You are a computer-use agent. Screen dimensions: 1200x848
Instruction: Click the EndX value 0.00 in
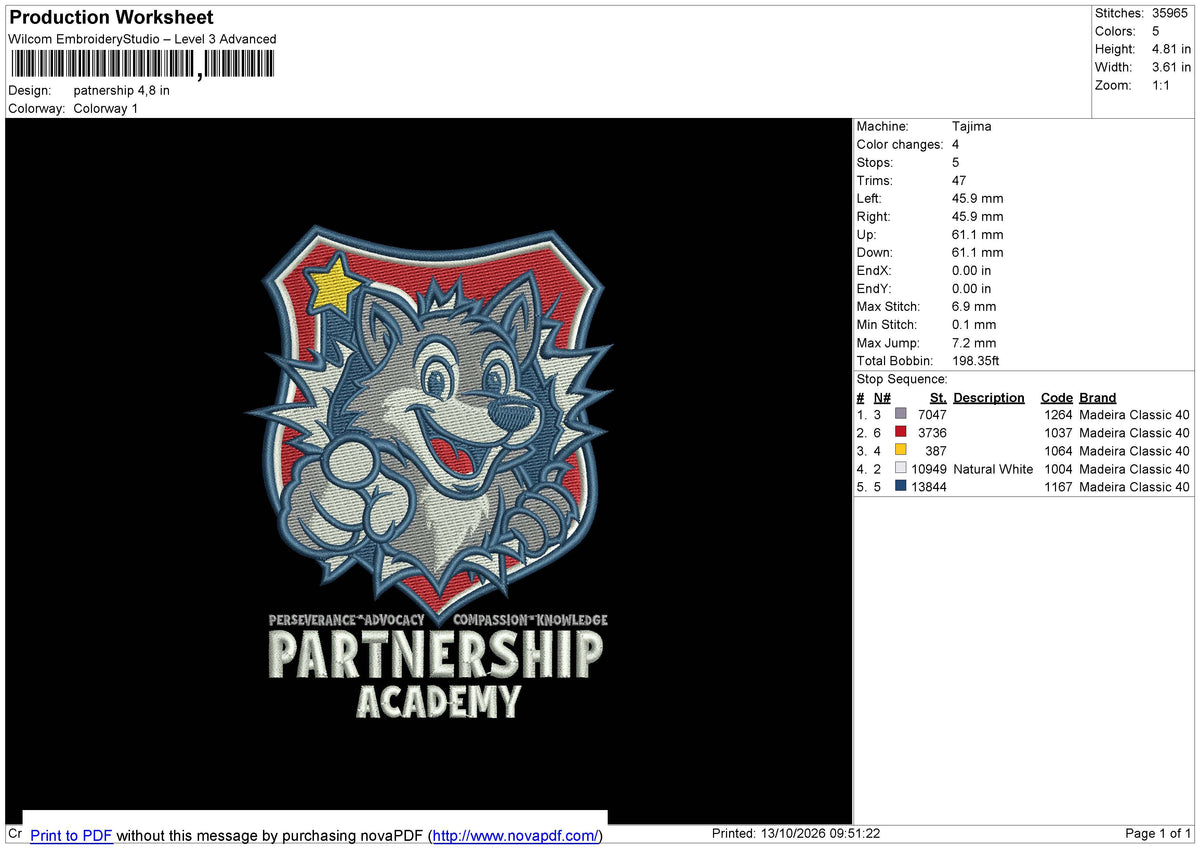pos(972,270)
